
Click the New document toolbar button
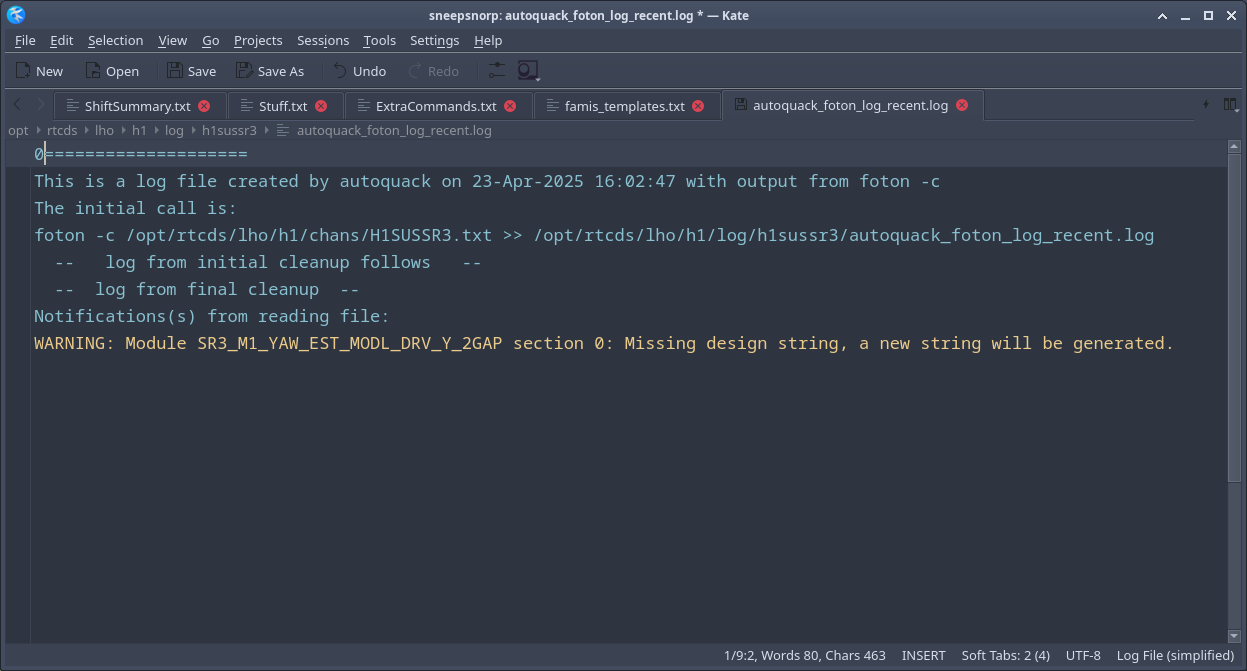pyautogui.click(x=39, y=71)
